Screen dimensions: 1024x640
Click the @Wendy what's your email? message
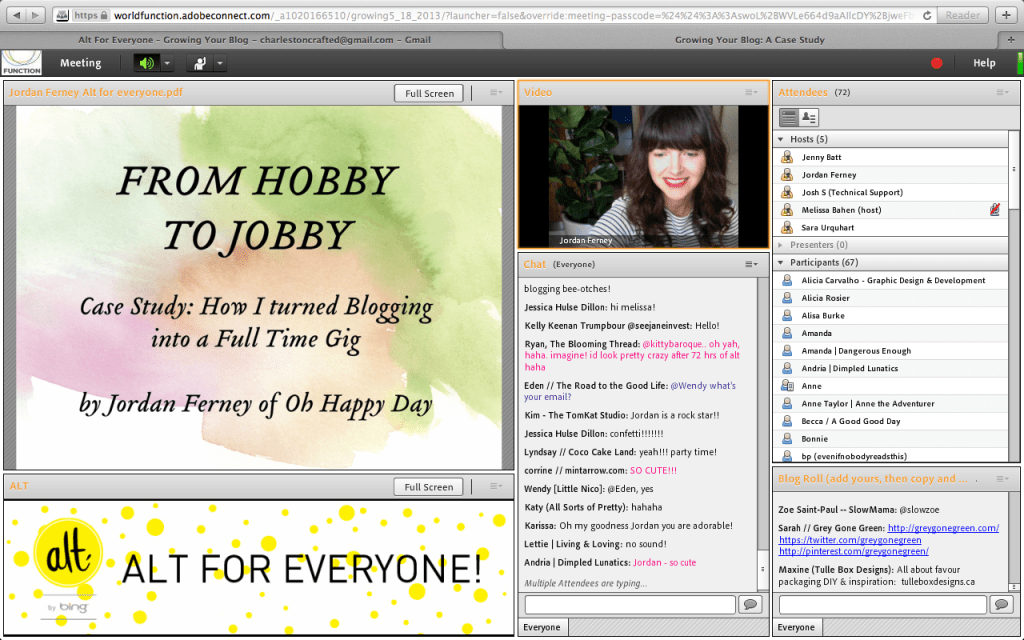630,391
